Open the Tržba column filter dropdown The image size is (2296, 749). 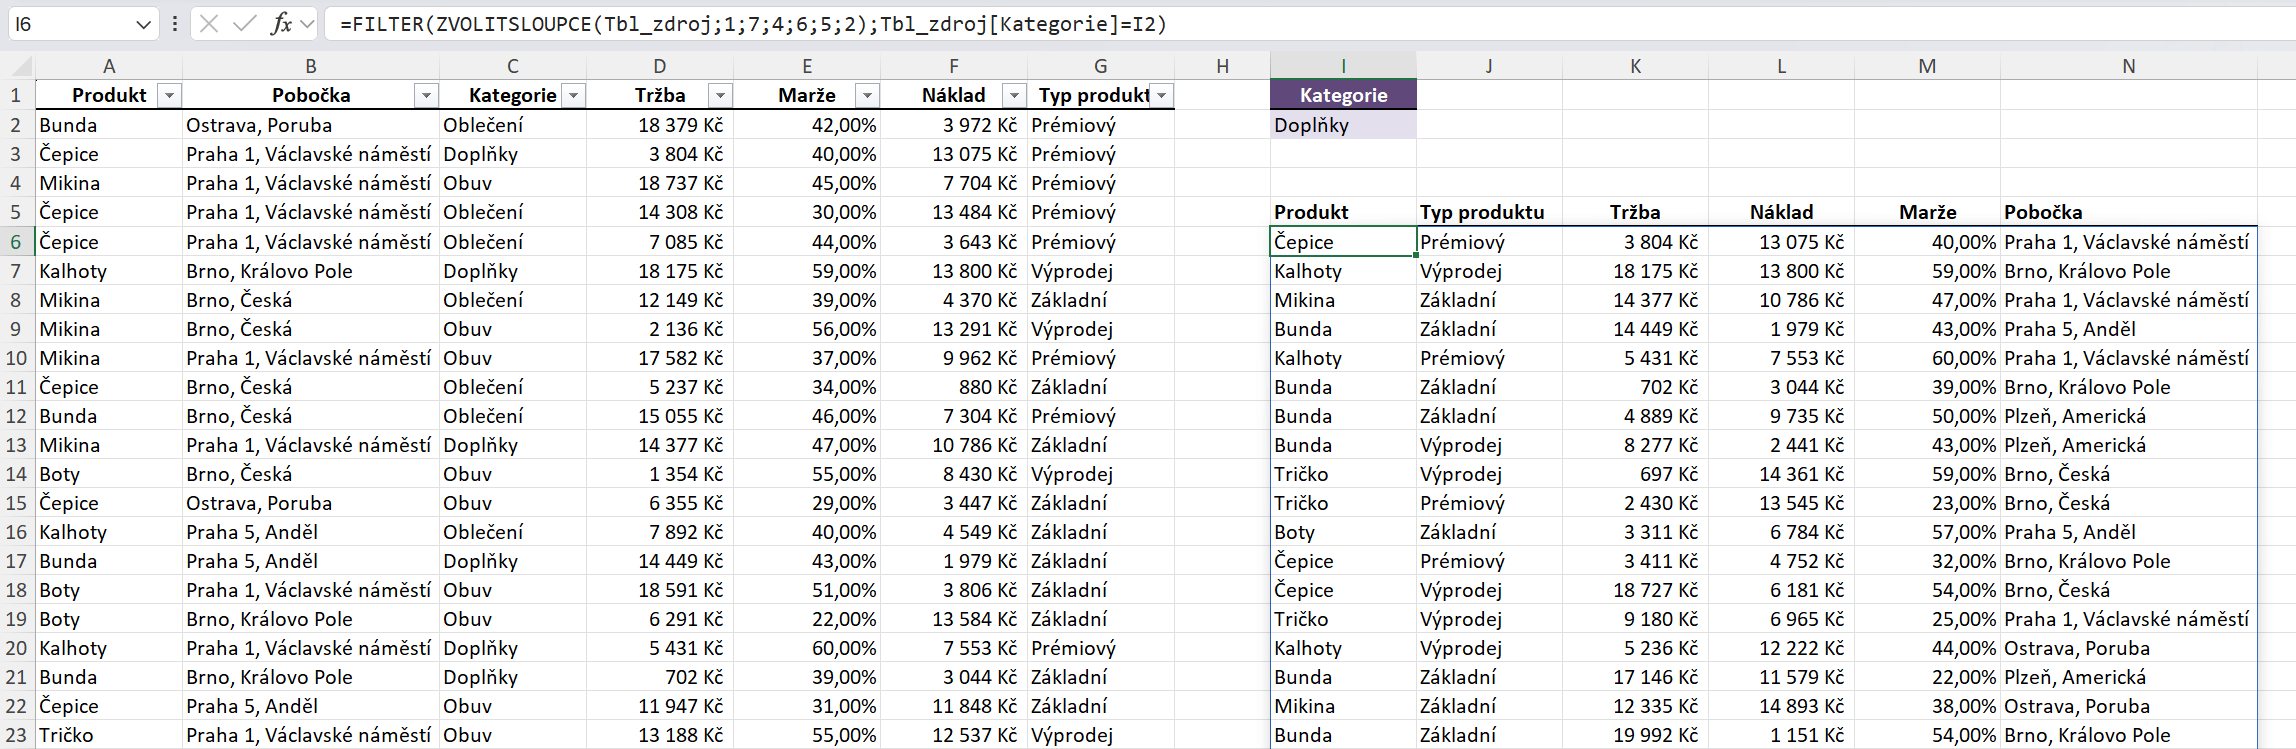(x=720, y=95)
